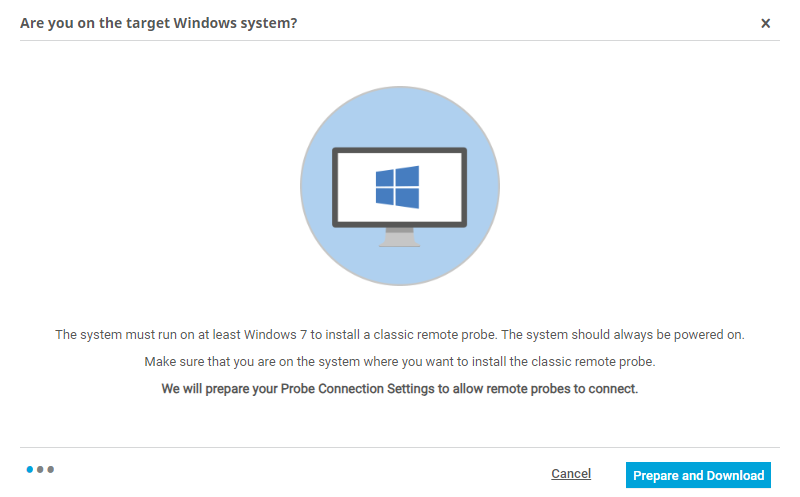Select the middle gray step dot
This screenshot has height=497, width=800.
41,469
